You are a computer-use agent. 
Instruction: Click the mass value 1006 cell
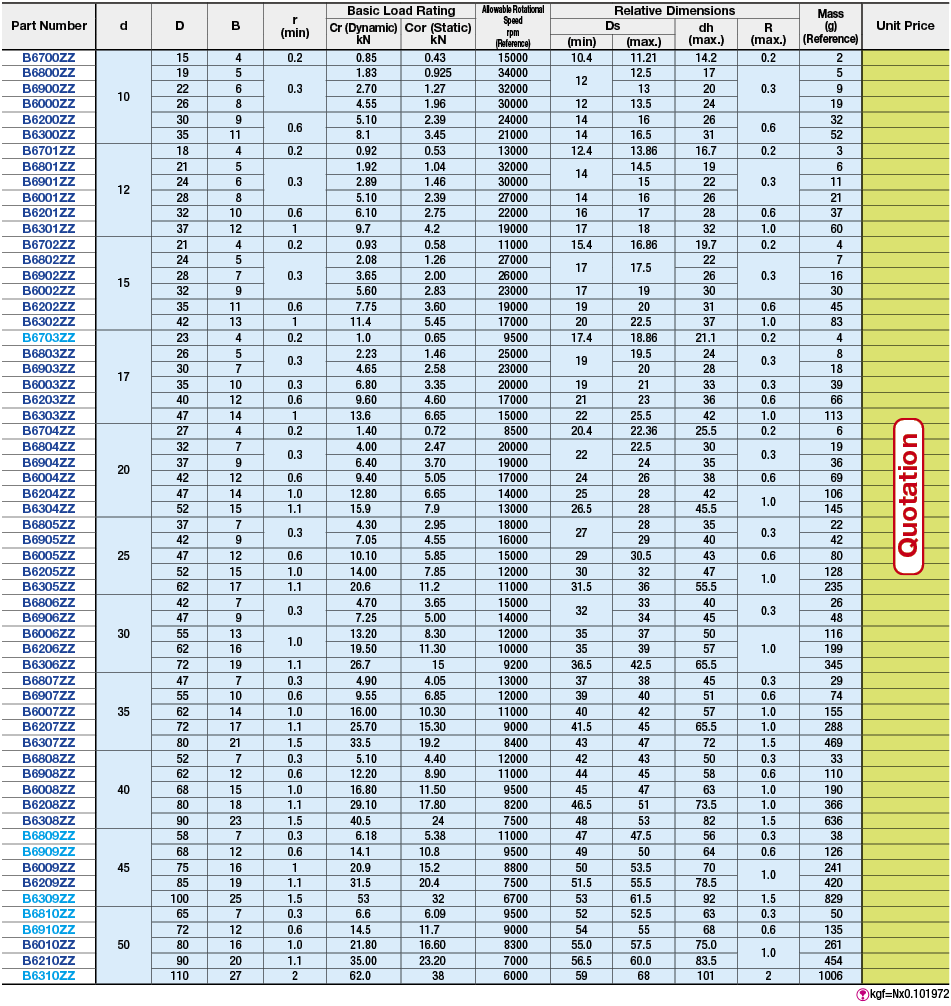[x=830, y=975]
